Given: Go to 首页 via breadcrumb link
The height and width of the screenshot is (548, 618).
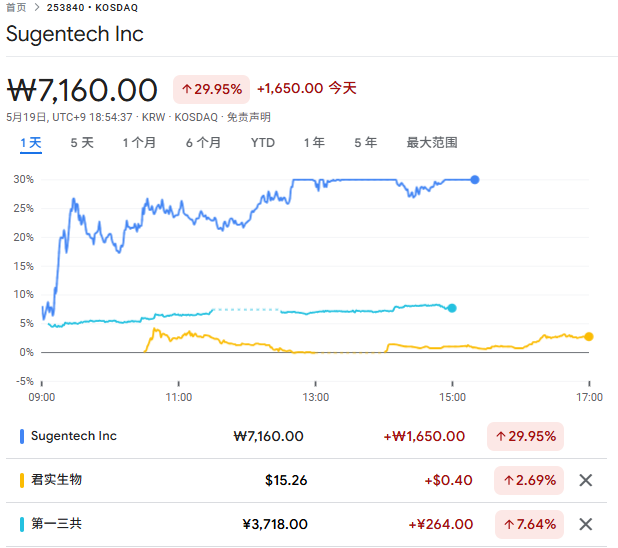Looking at the screenshot, I should click(16, 7).
